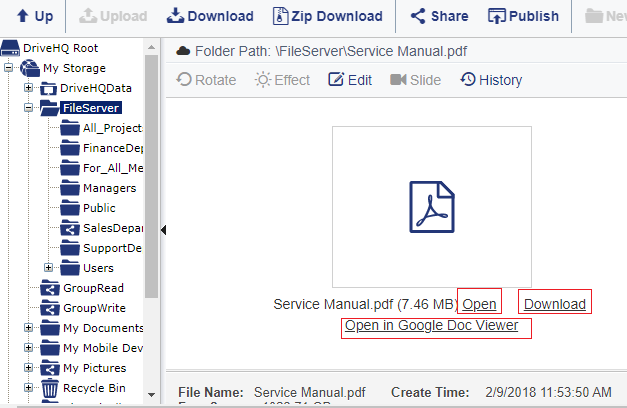Image resolution: width=627 pixels, height=408 pixels.
Task: Open the Recycle Bin
Action: (93, 387)
